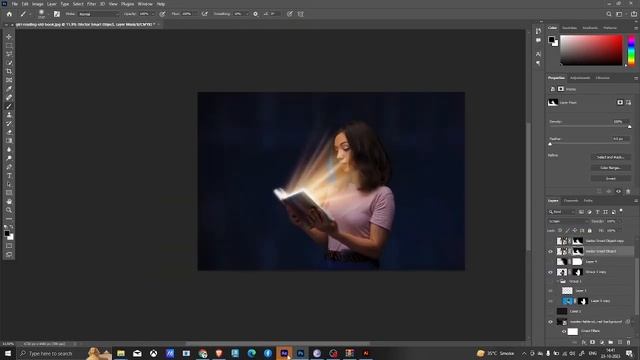
Task: Click the hue spectrum strip
Action: 631,50
